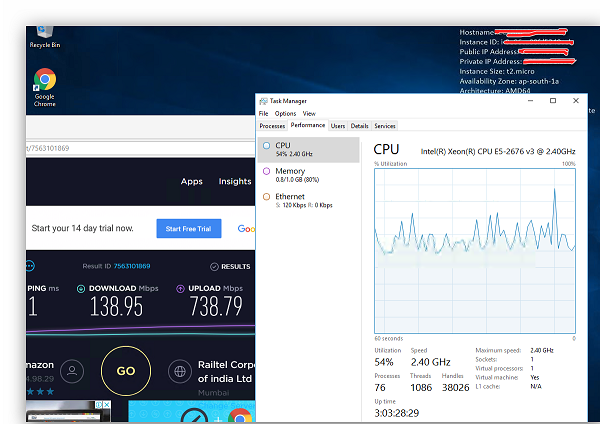Click the share dots icon beside Result ID

pyautogui.click(x=30, y=266)
